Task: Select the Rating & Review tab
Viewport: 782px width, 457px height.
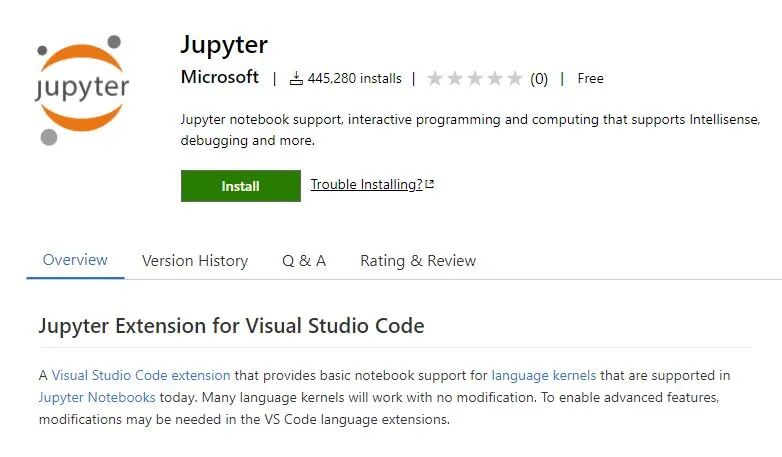Action: (x=418, y=261)
